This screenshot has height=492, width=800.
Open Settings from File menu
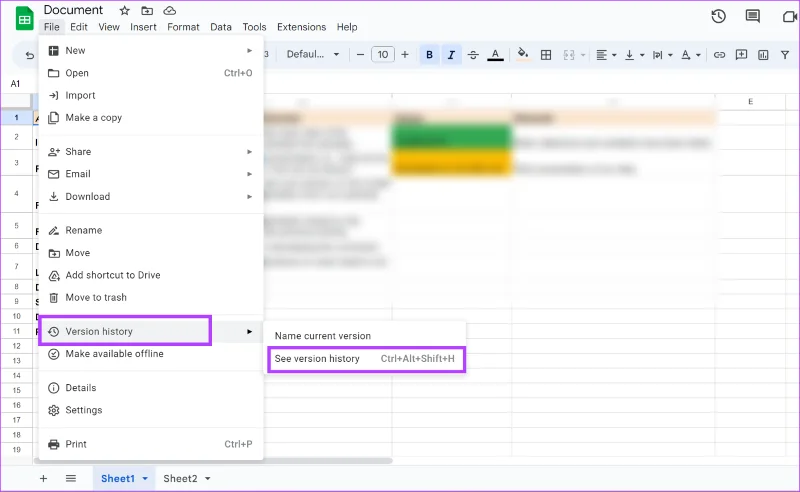[x=151, y=410]
